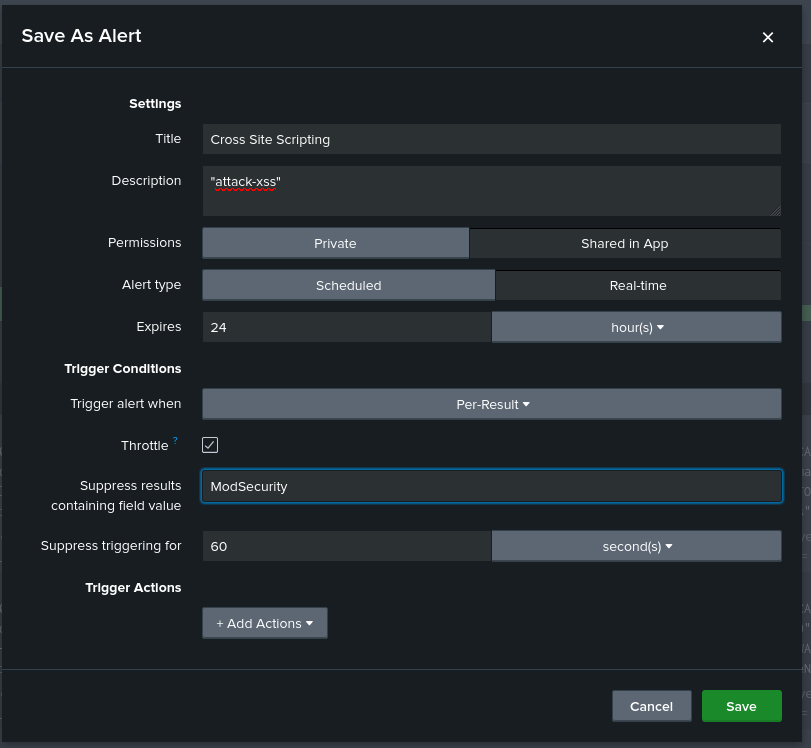The image size is (811, 748).
Task: Click the description resize handle
Action: pos(776,211)
